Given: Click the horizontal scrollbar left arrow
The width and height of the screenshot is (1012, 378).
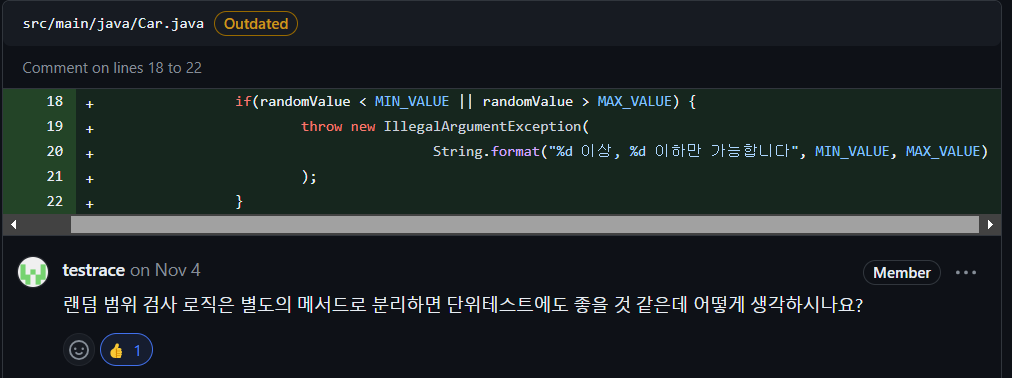Looking at the screenshot, I should tap(13, 224).
